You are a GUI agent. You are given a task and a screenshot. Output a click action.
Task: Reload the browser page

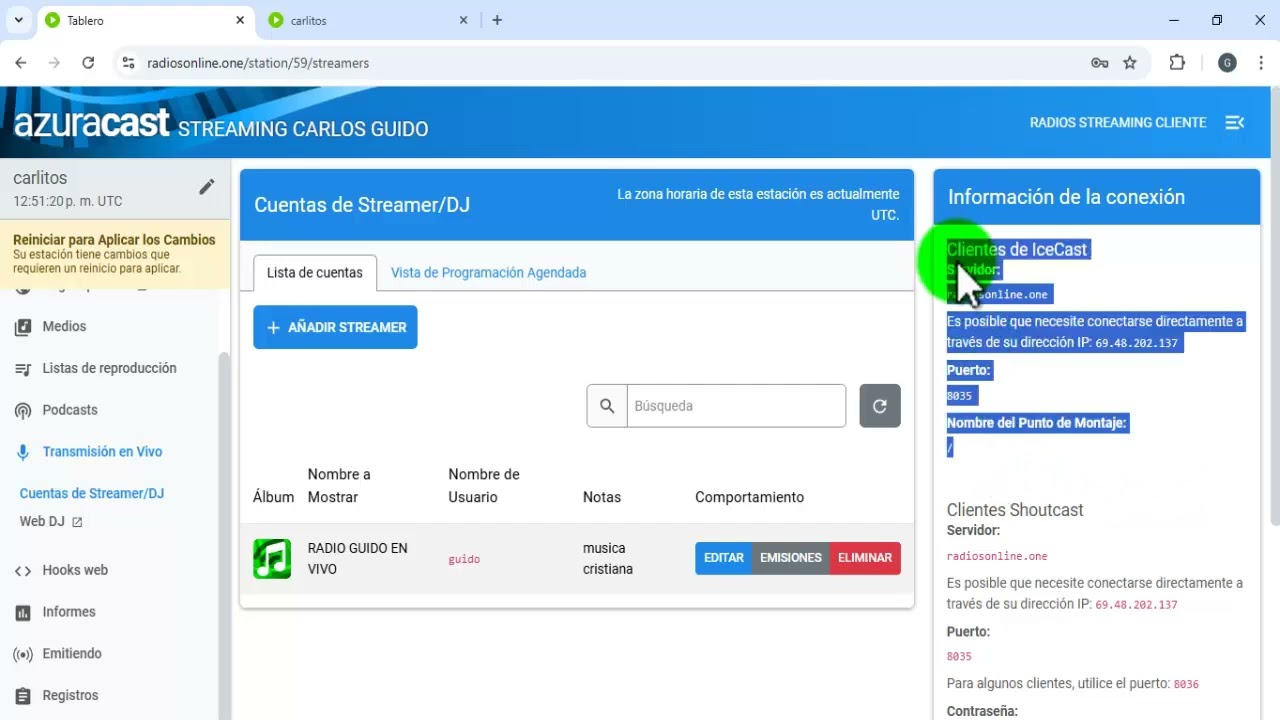(x=88, y=63)
